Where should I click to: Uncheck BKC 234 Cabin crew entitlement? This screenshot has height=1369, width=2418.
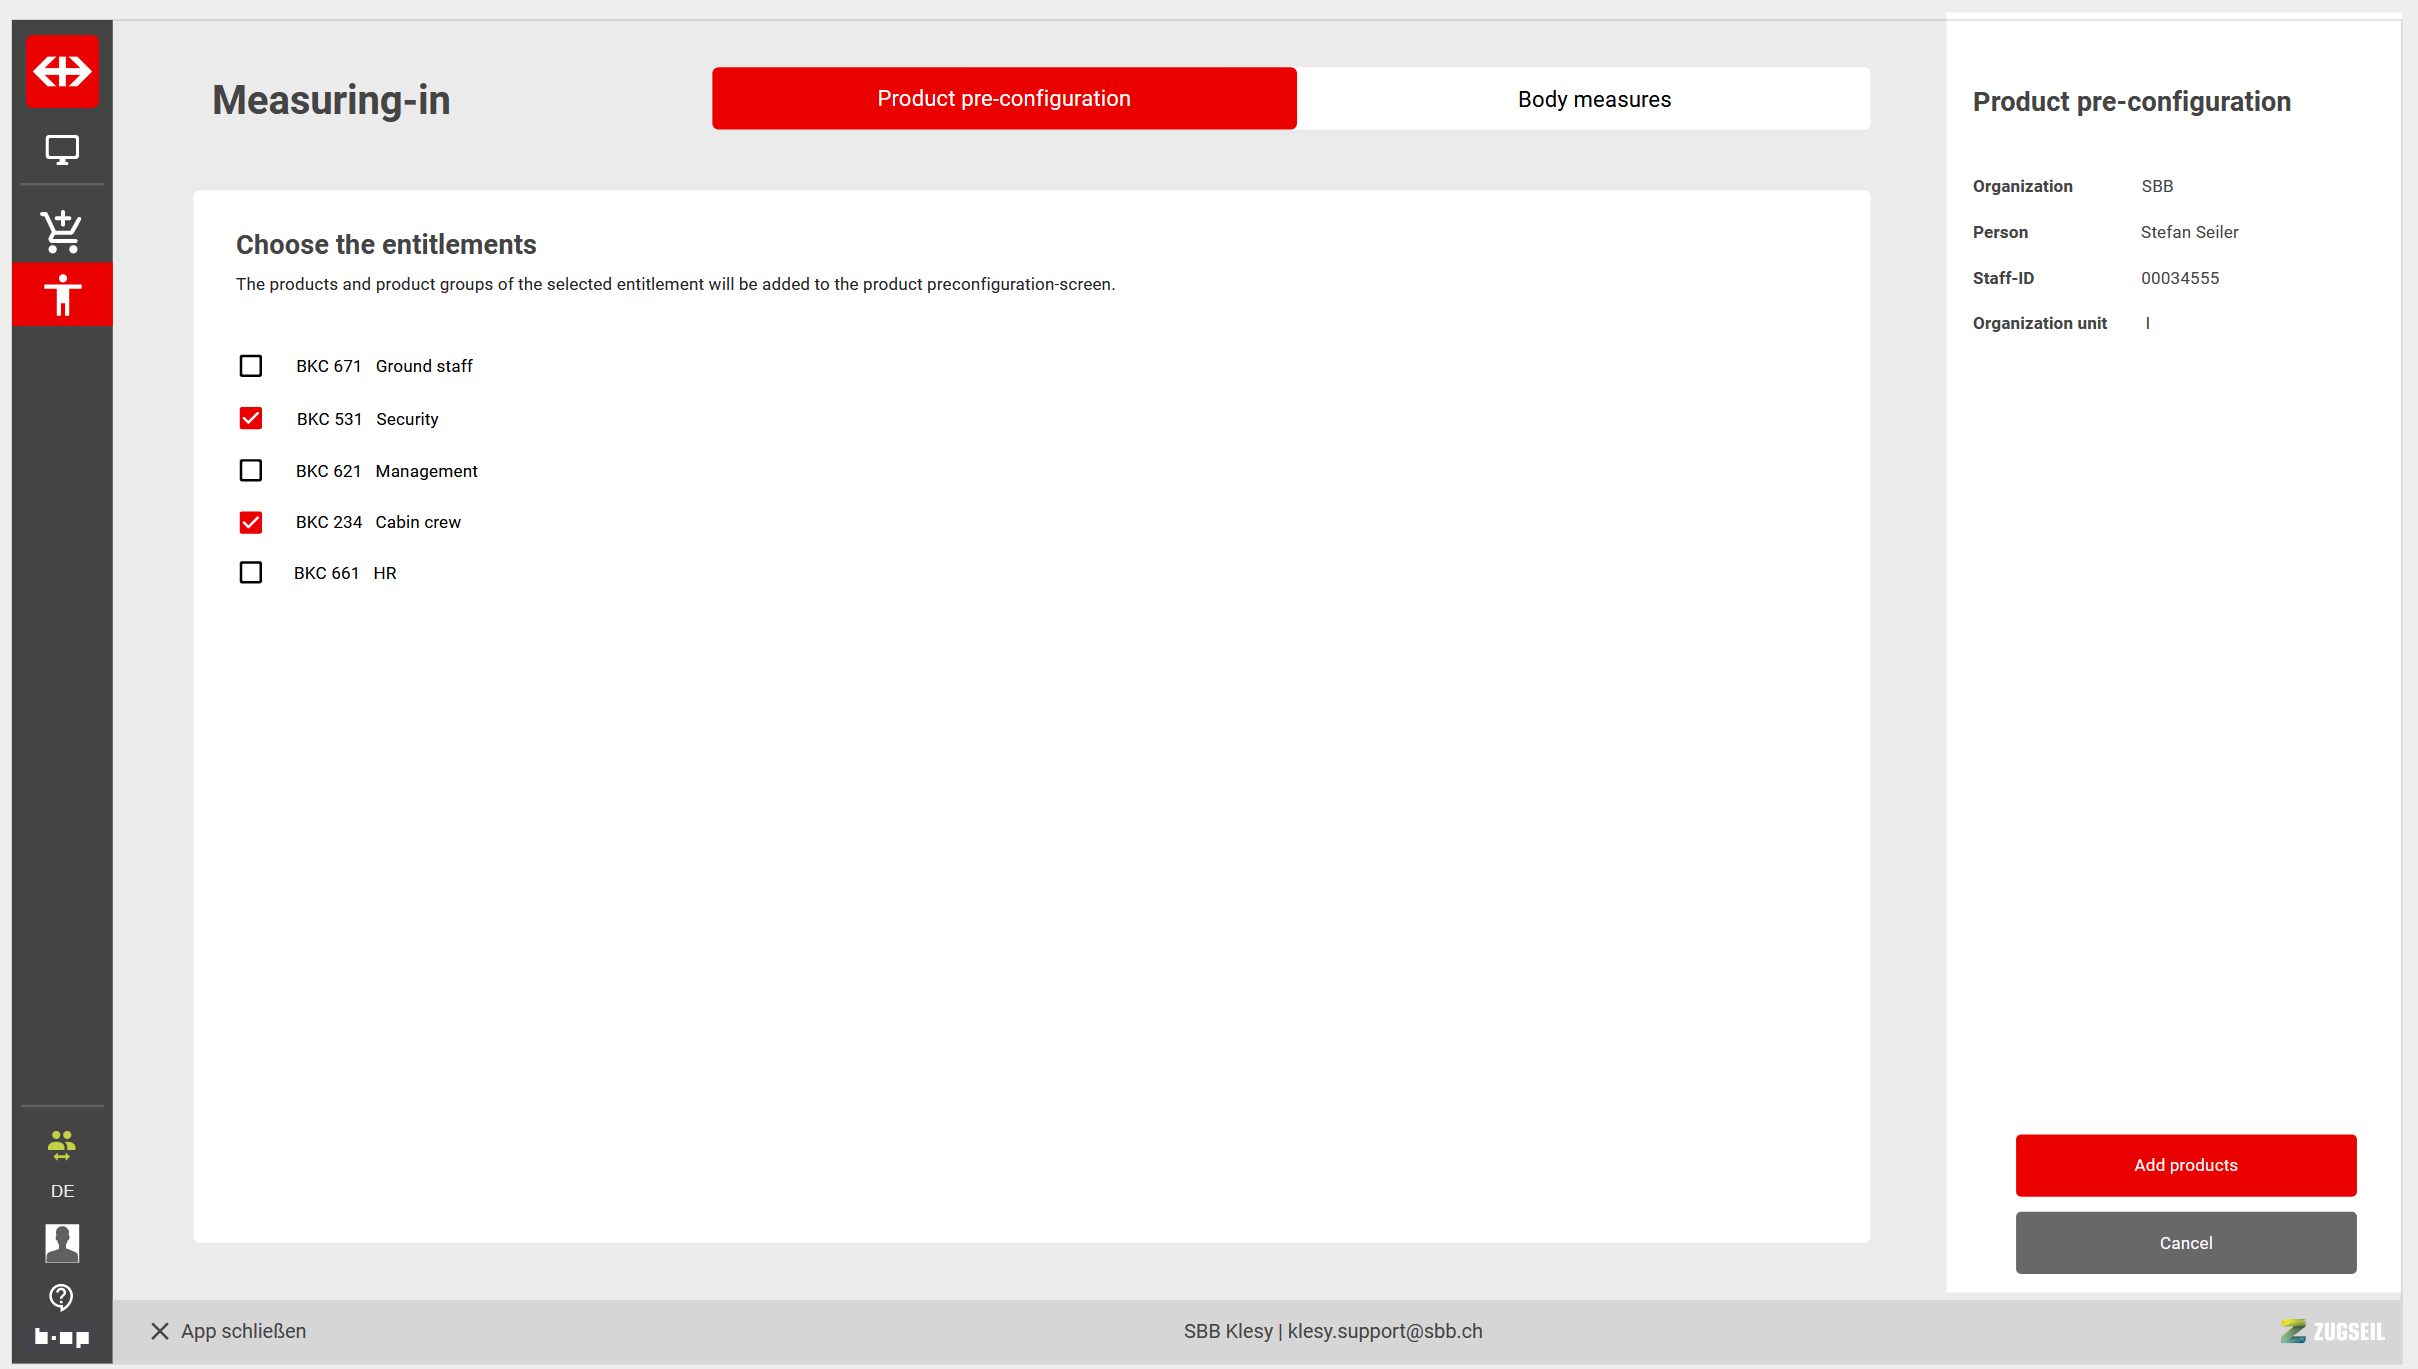[251, 522]
